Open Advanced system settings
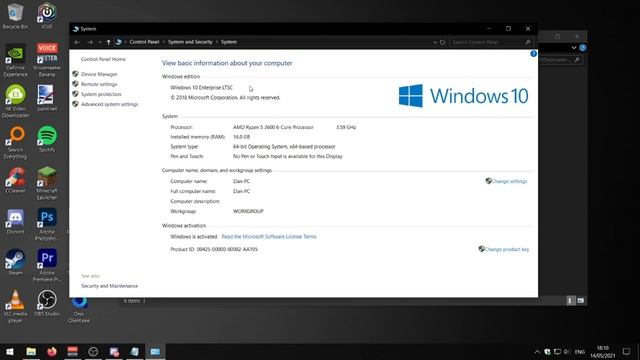 coord(109,104)
